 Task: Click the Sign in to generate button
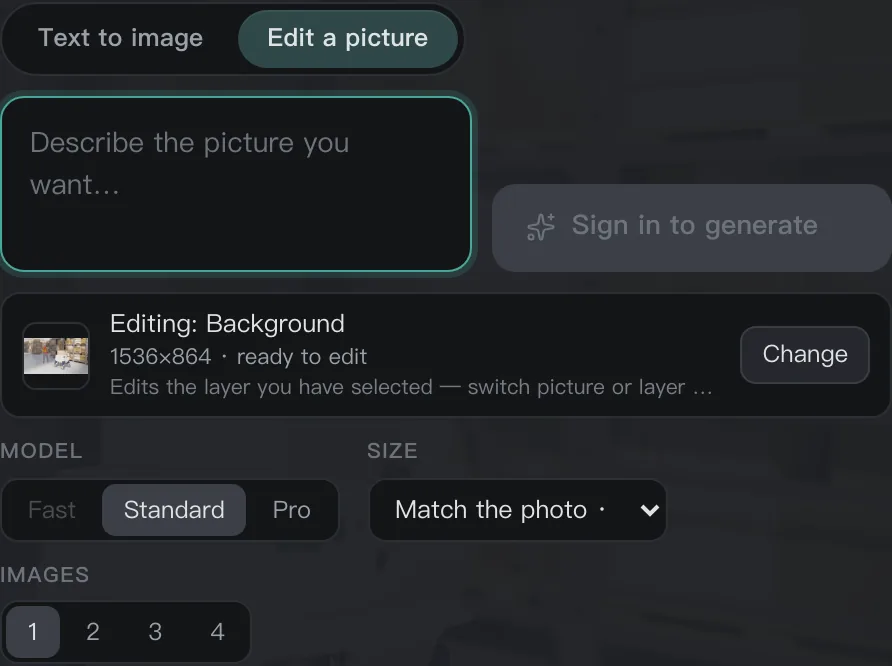click(692, 227)
